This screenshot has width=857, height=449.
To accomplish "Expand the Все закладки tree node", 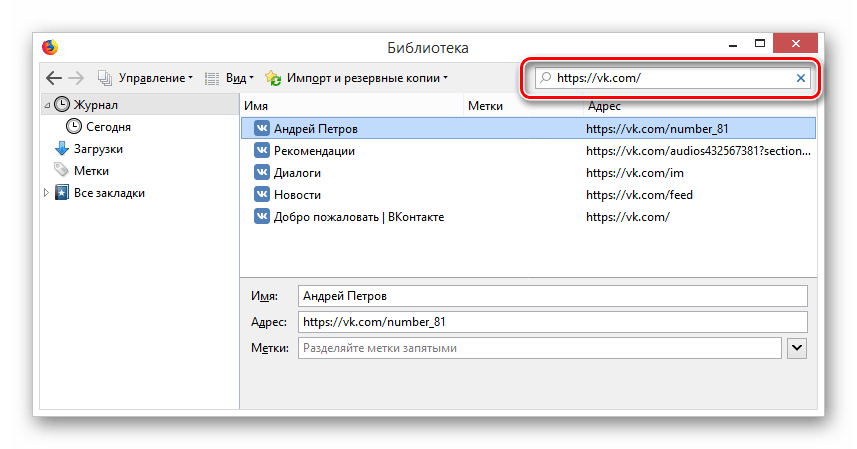I will [46, 193].
